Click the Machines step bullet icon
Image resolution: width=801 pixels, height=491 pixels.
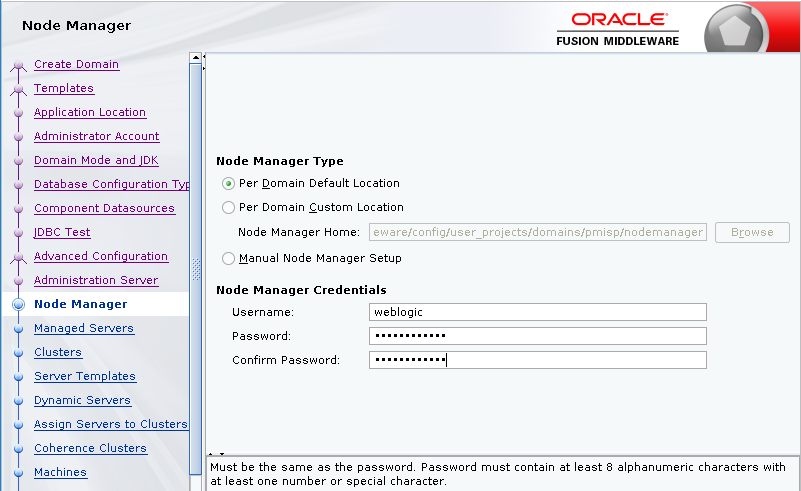[x=18, y=473]
